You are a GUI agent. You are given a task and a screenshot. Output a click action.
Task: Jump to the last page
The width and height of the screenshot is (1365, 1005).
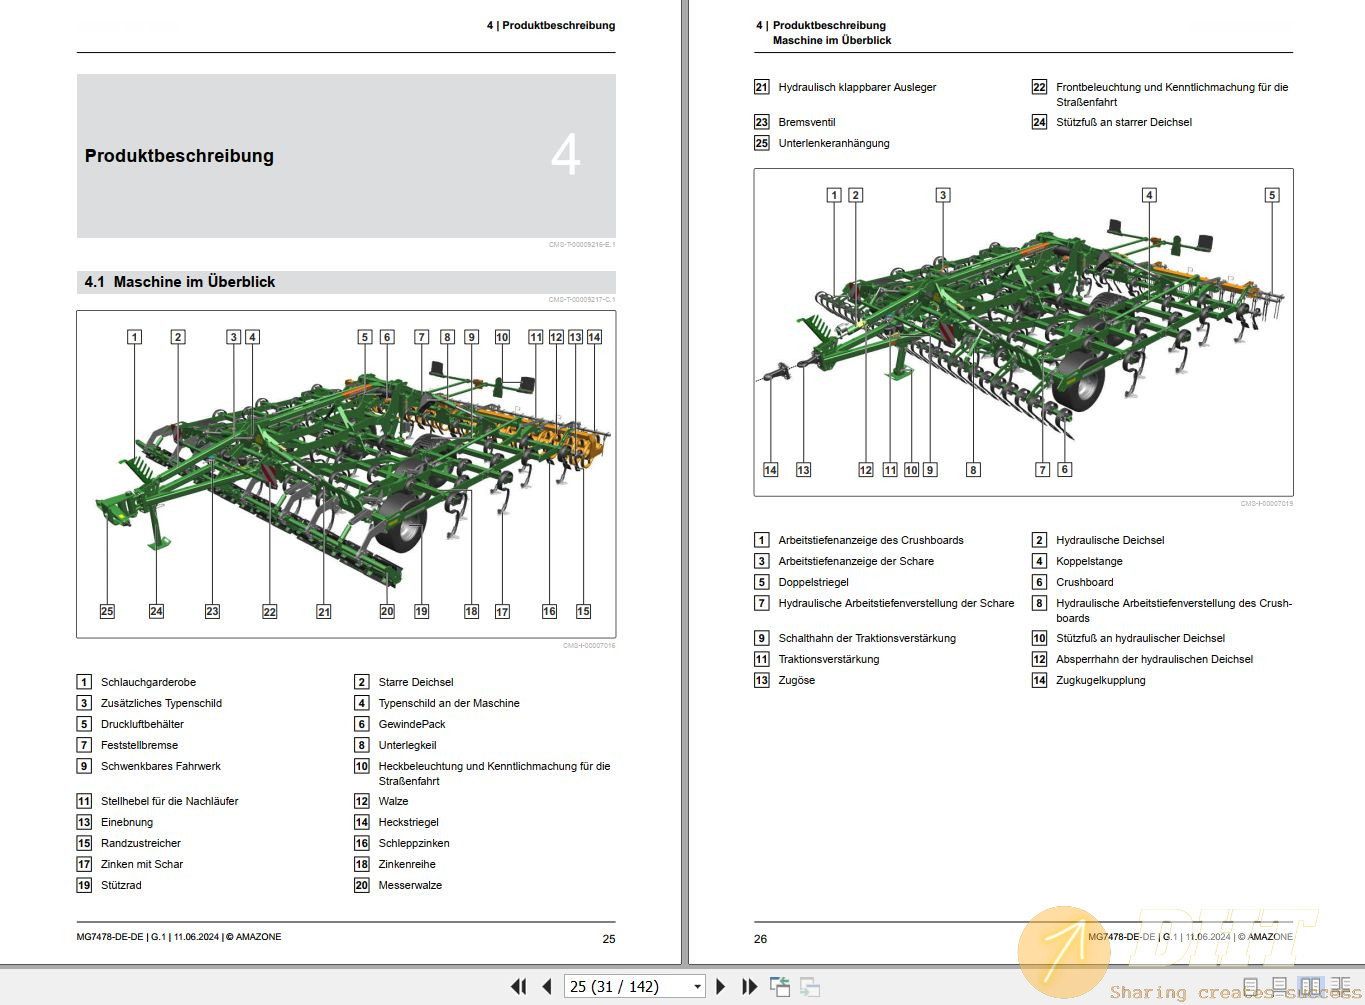click(x=749, y=986)
